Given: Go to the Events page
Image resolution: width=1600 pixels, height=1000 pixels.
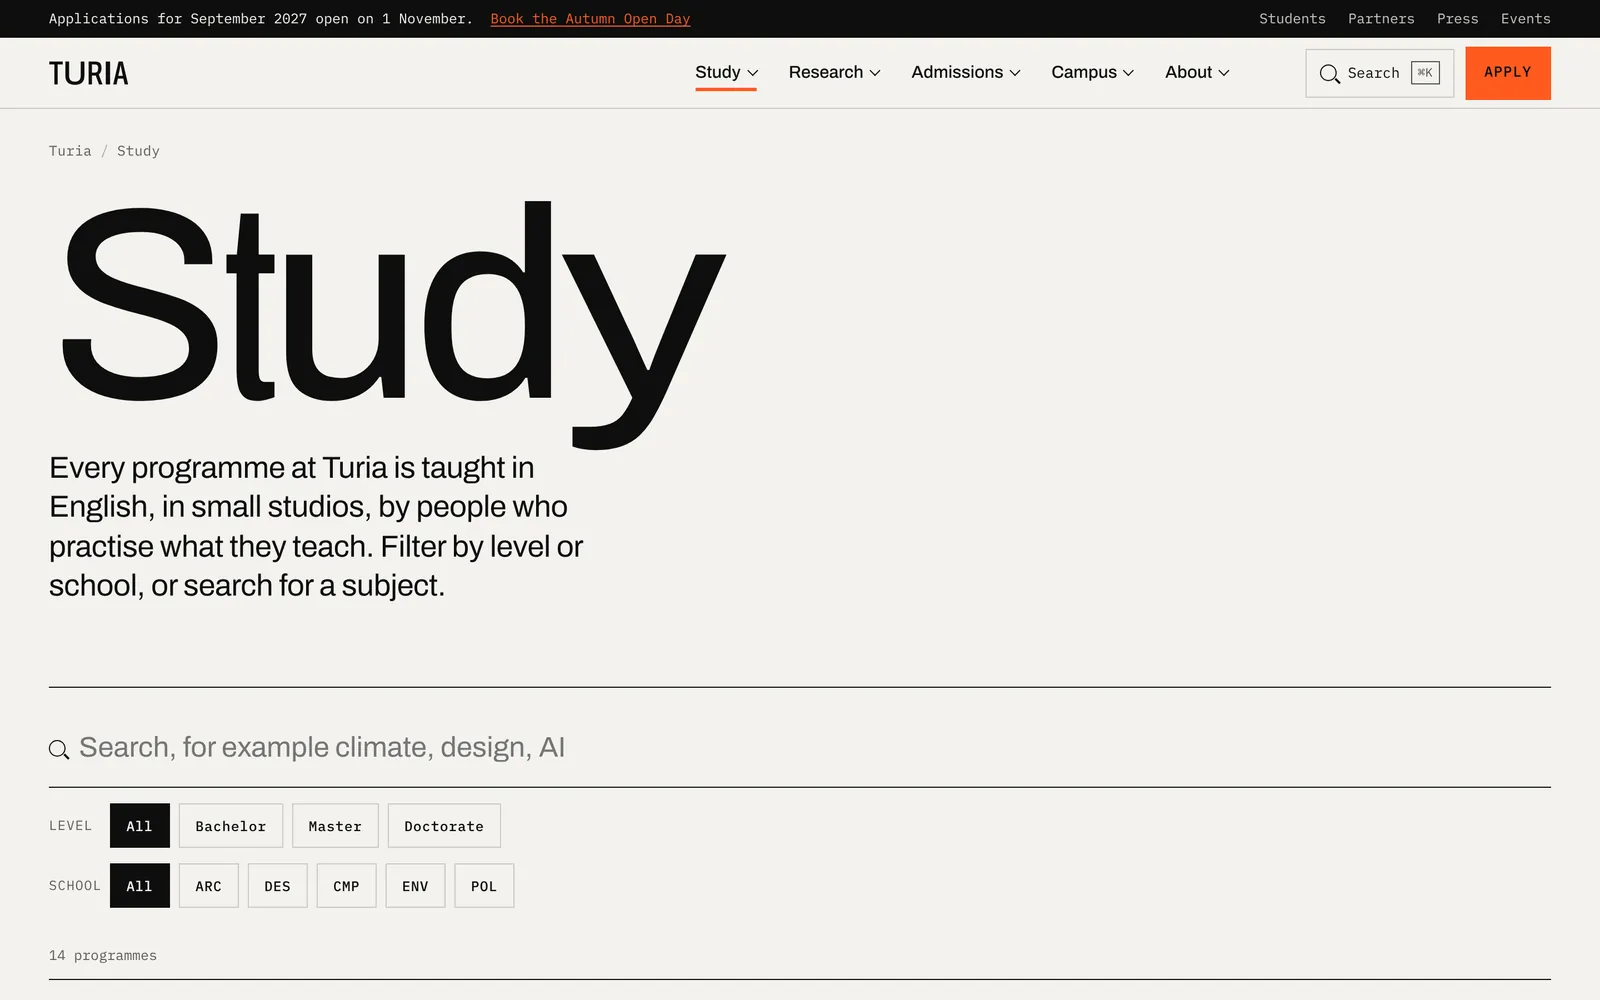Looking at the screenshot, I should pos(1525,19).
